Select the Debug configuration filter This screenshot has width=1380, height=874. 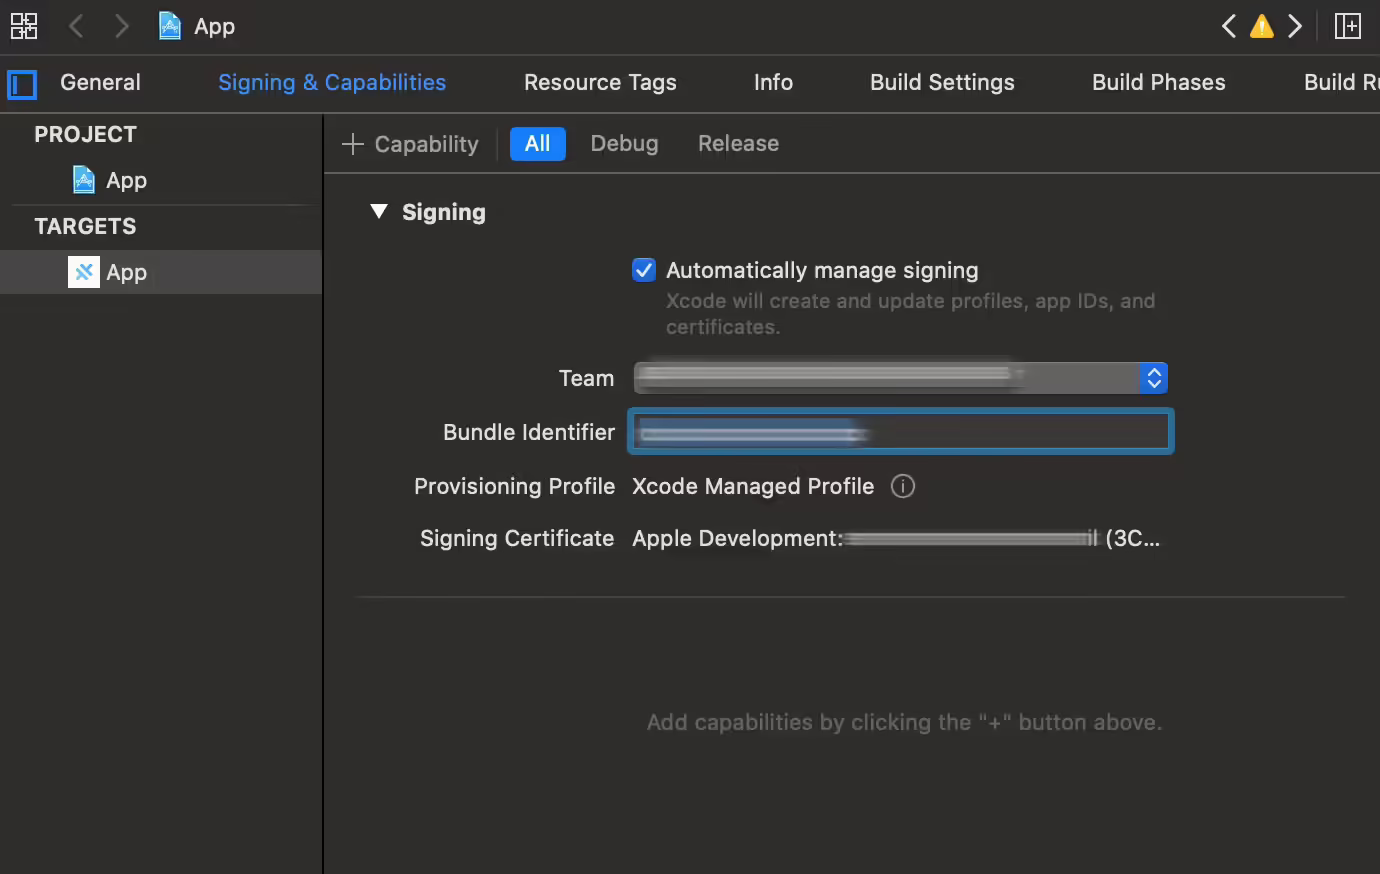624,144
